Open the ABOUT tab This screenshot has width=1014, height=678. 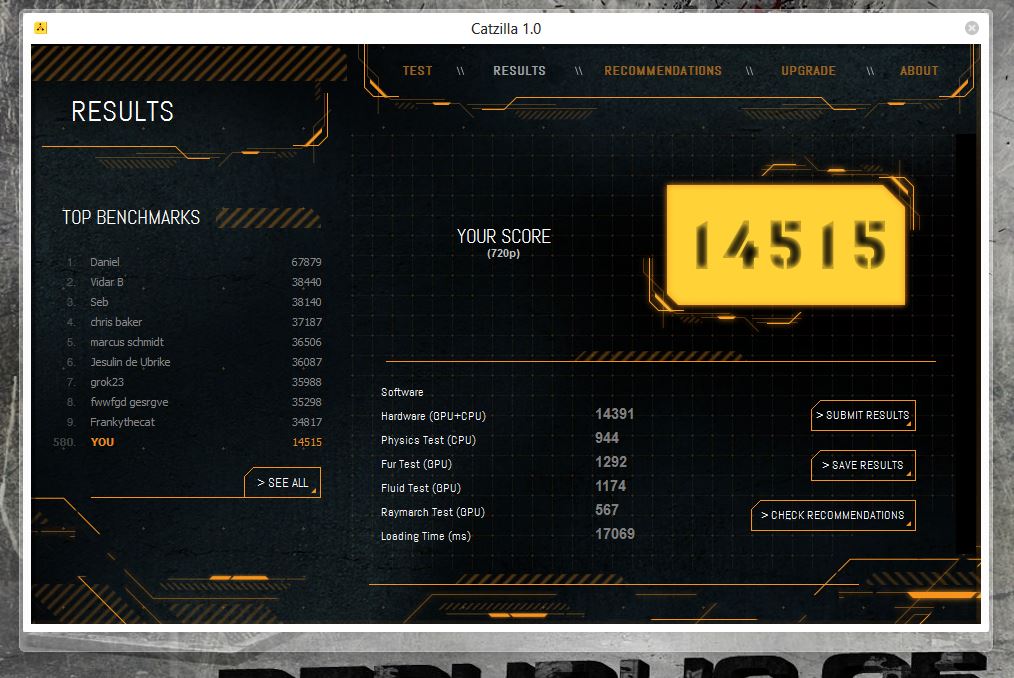(919, 71)
